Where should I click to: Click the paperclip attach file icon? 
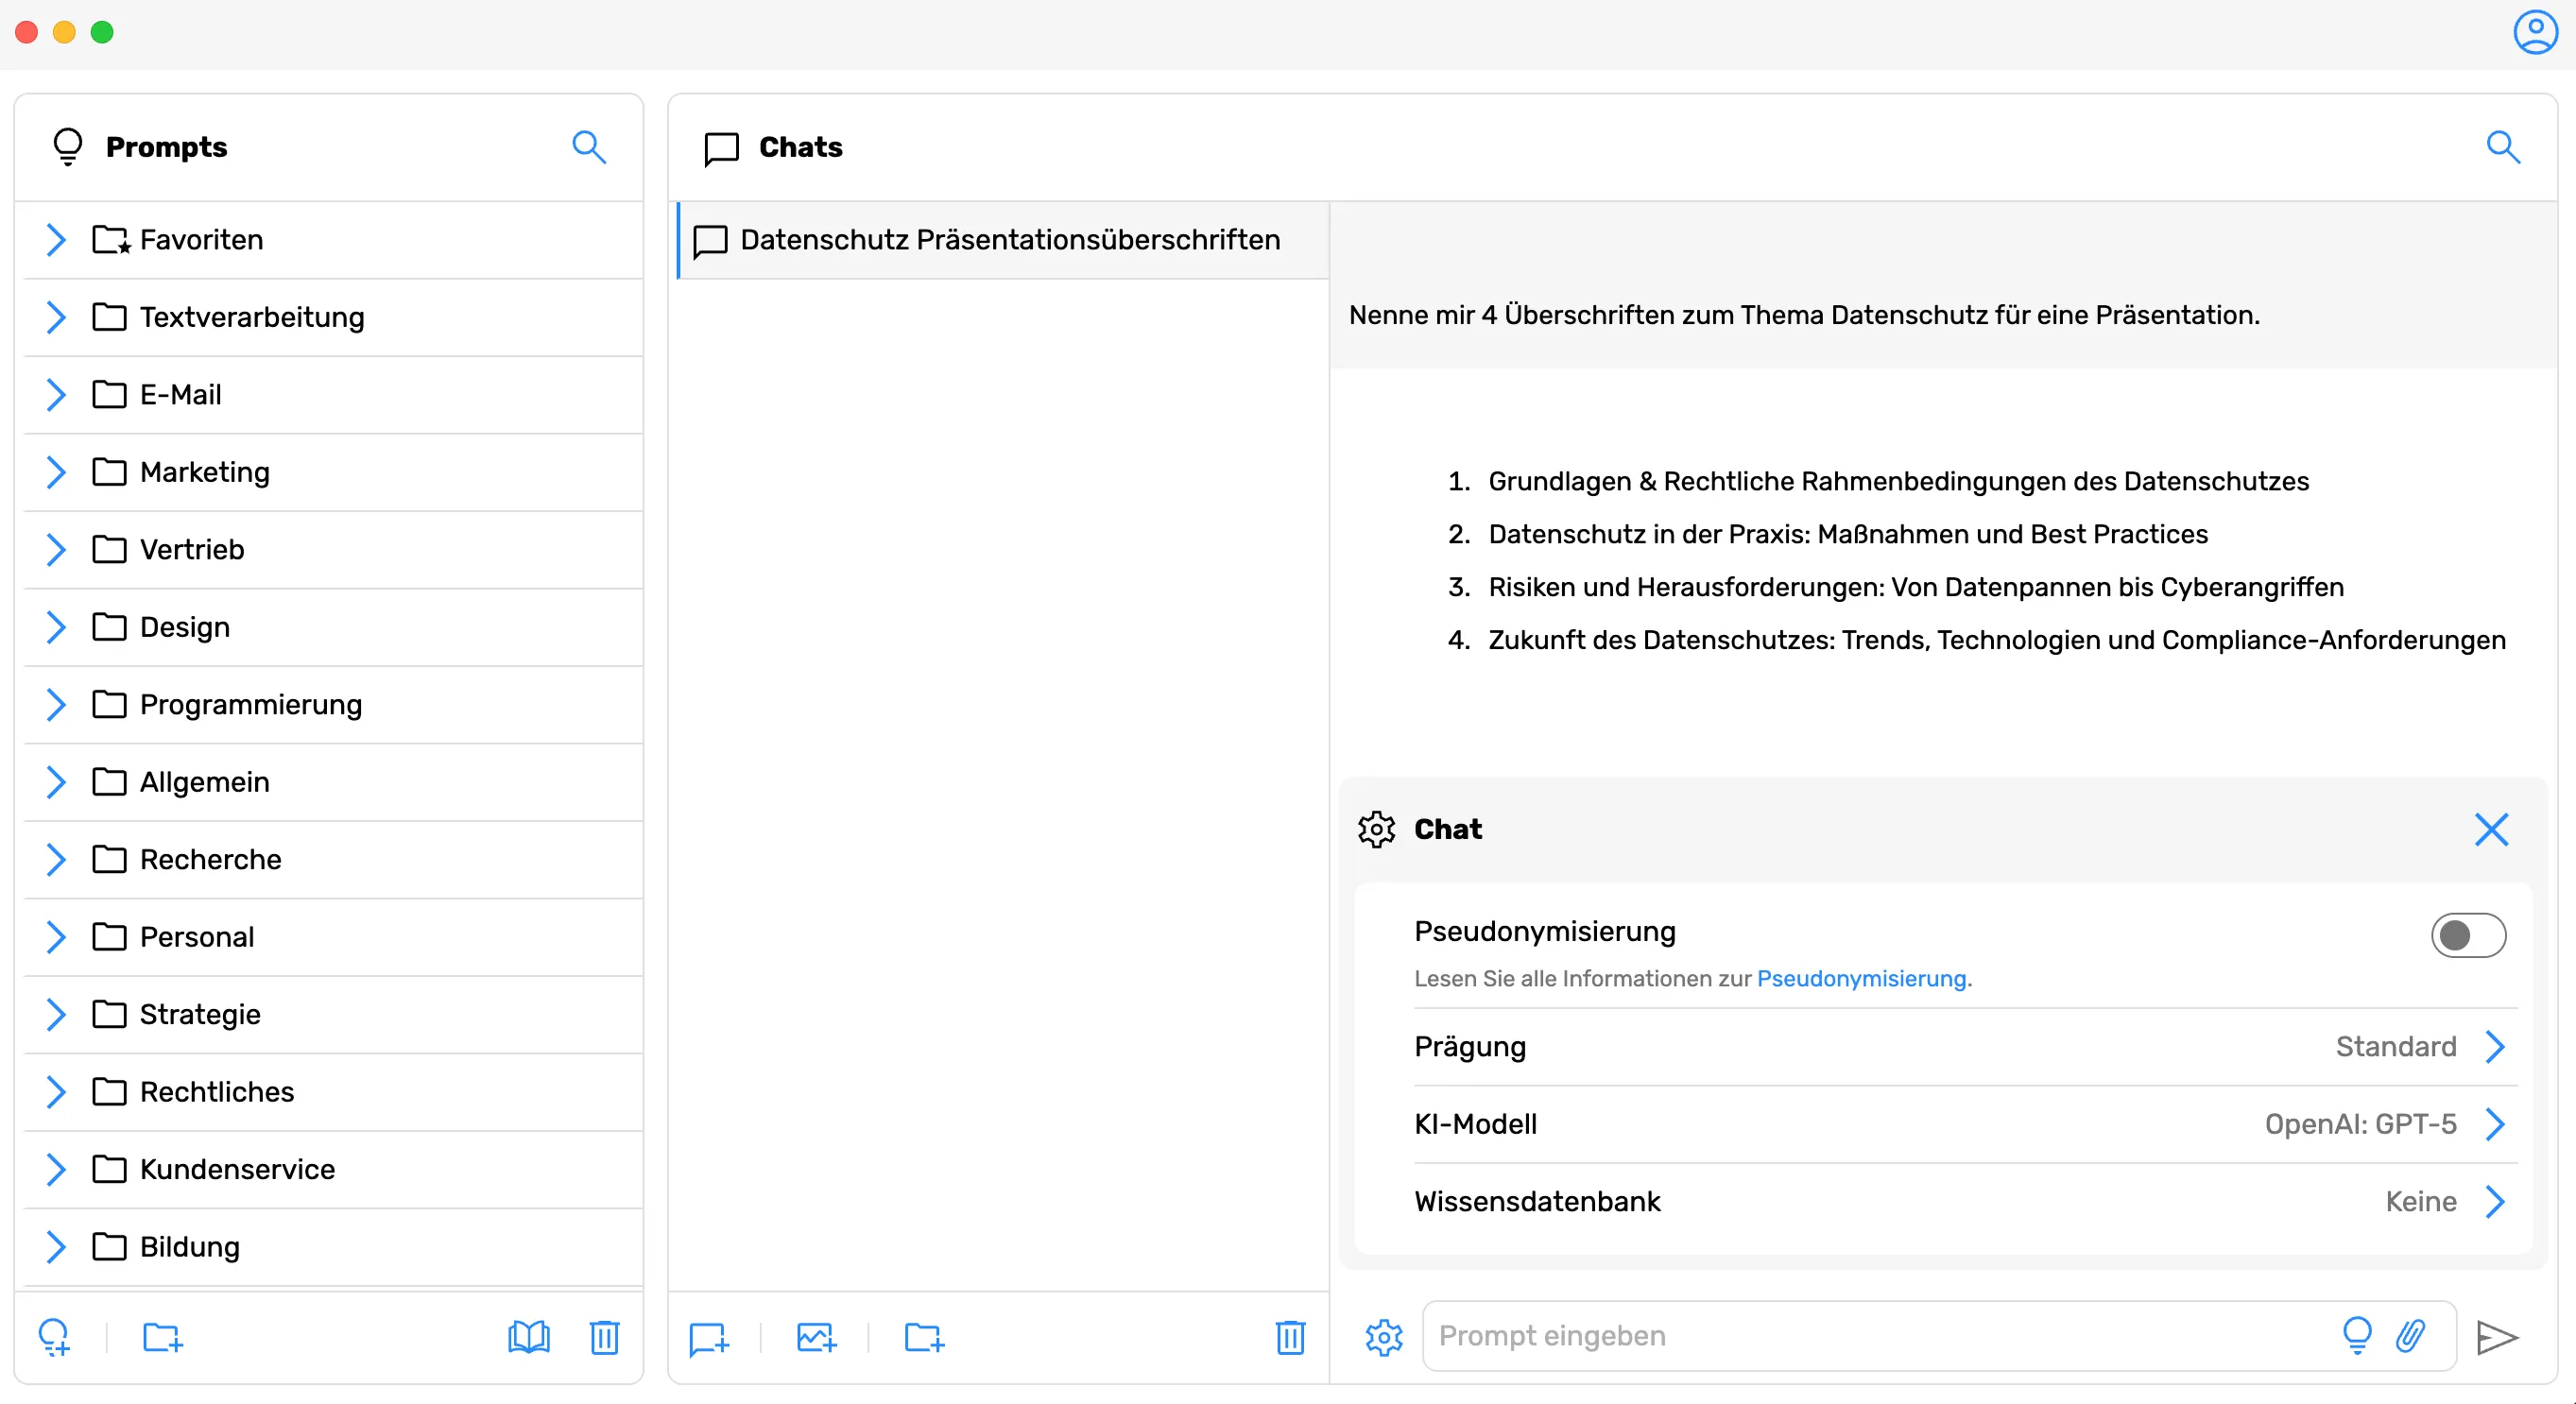(2411, 1335)
